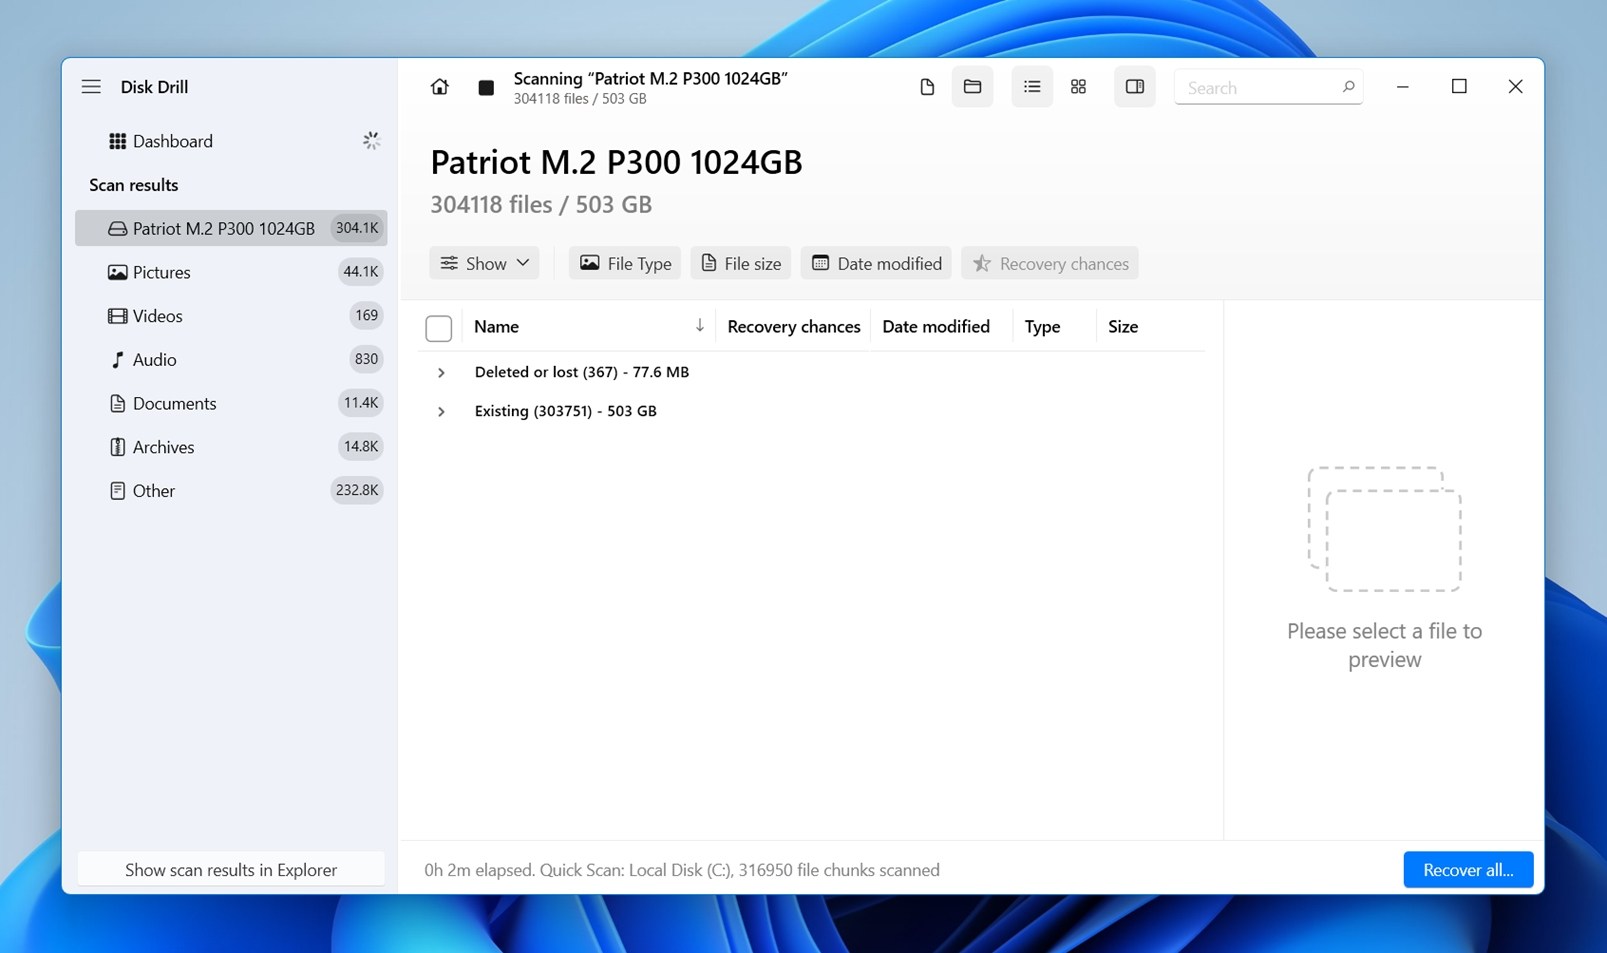The height and width of the screenshot is (953, 1607).
Task: Click the 304.1K count badge
Action: [x=357, y=228]
